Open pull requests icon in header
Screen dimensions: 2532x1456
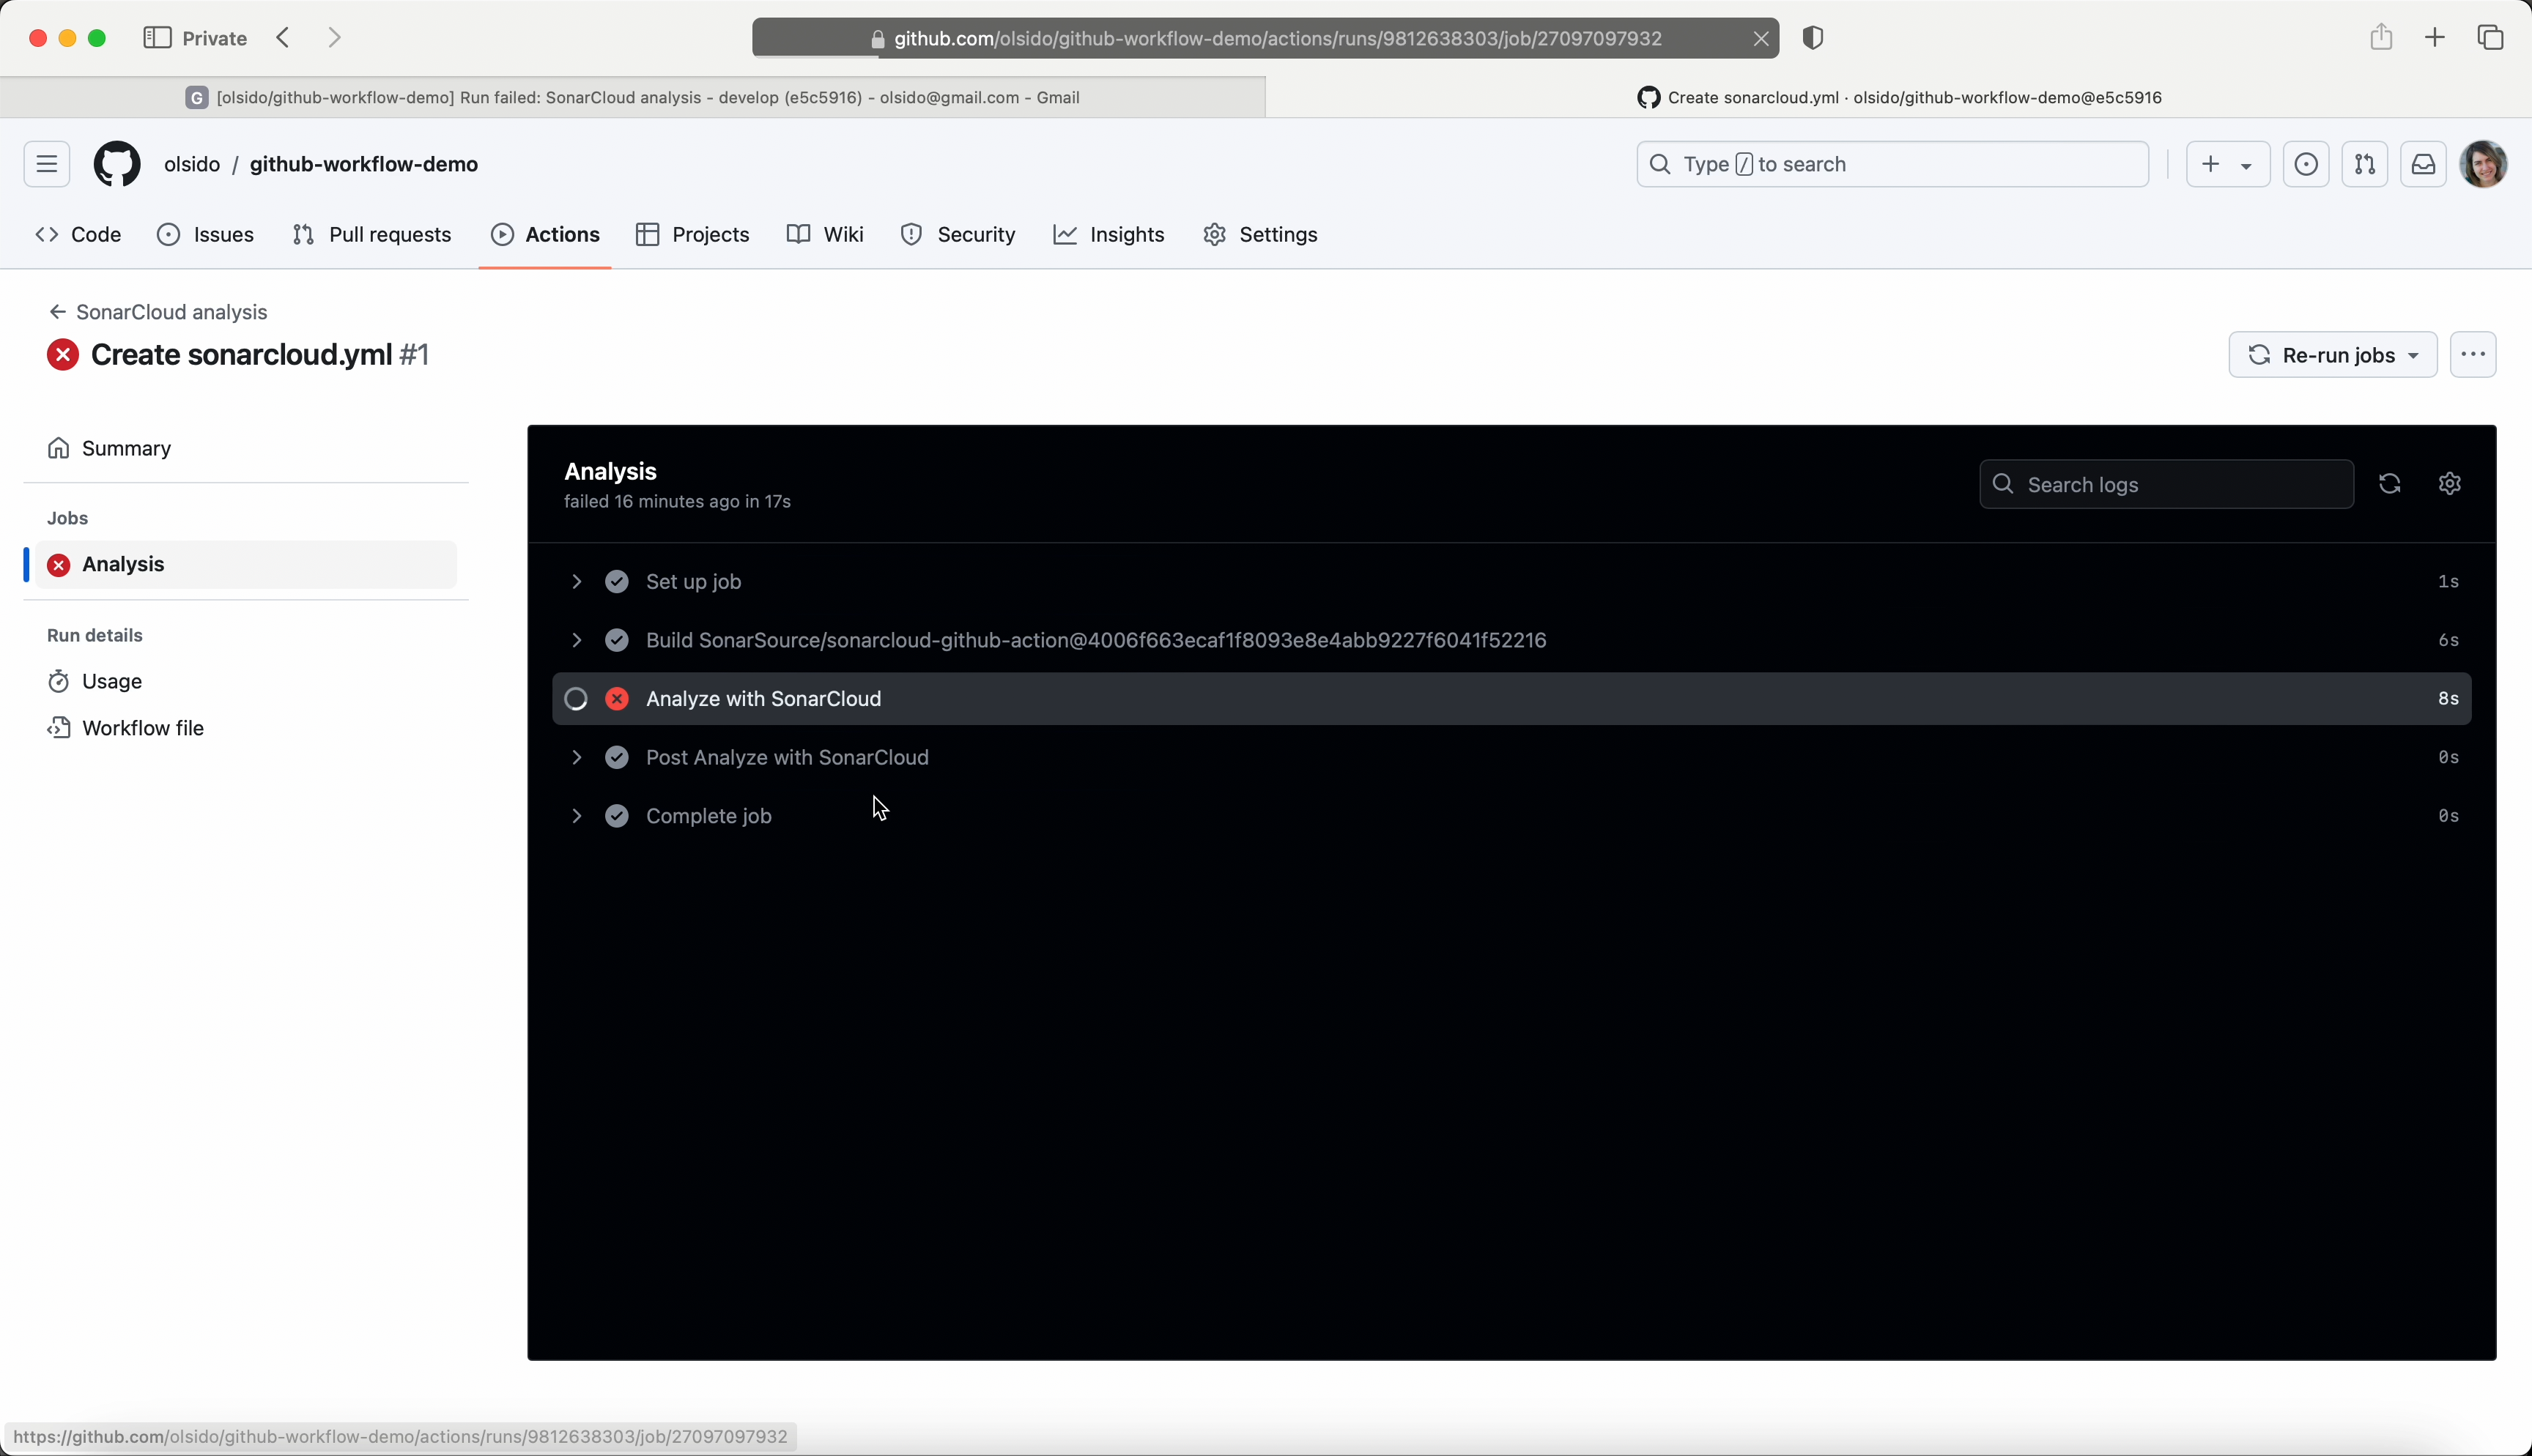pyautogui.click(x=2364, y=164)
